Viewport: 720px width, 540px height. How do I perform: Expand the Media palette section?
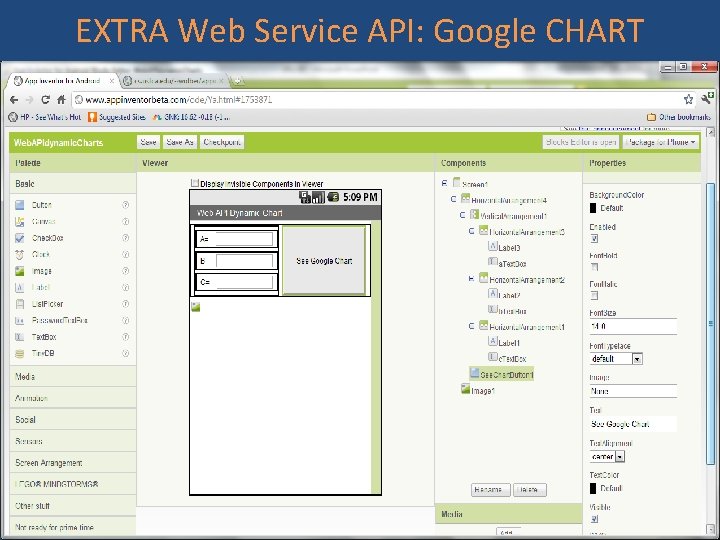pos(73,377)
